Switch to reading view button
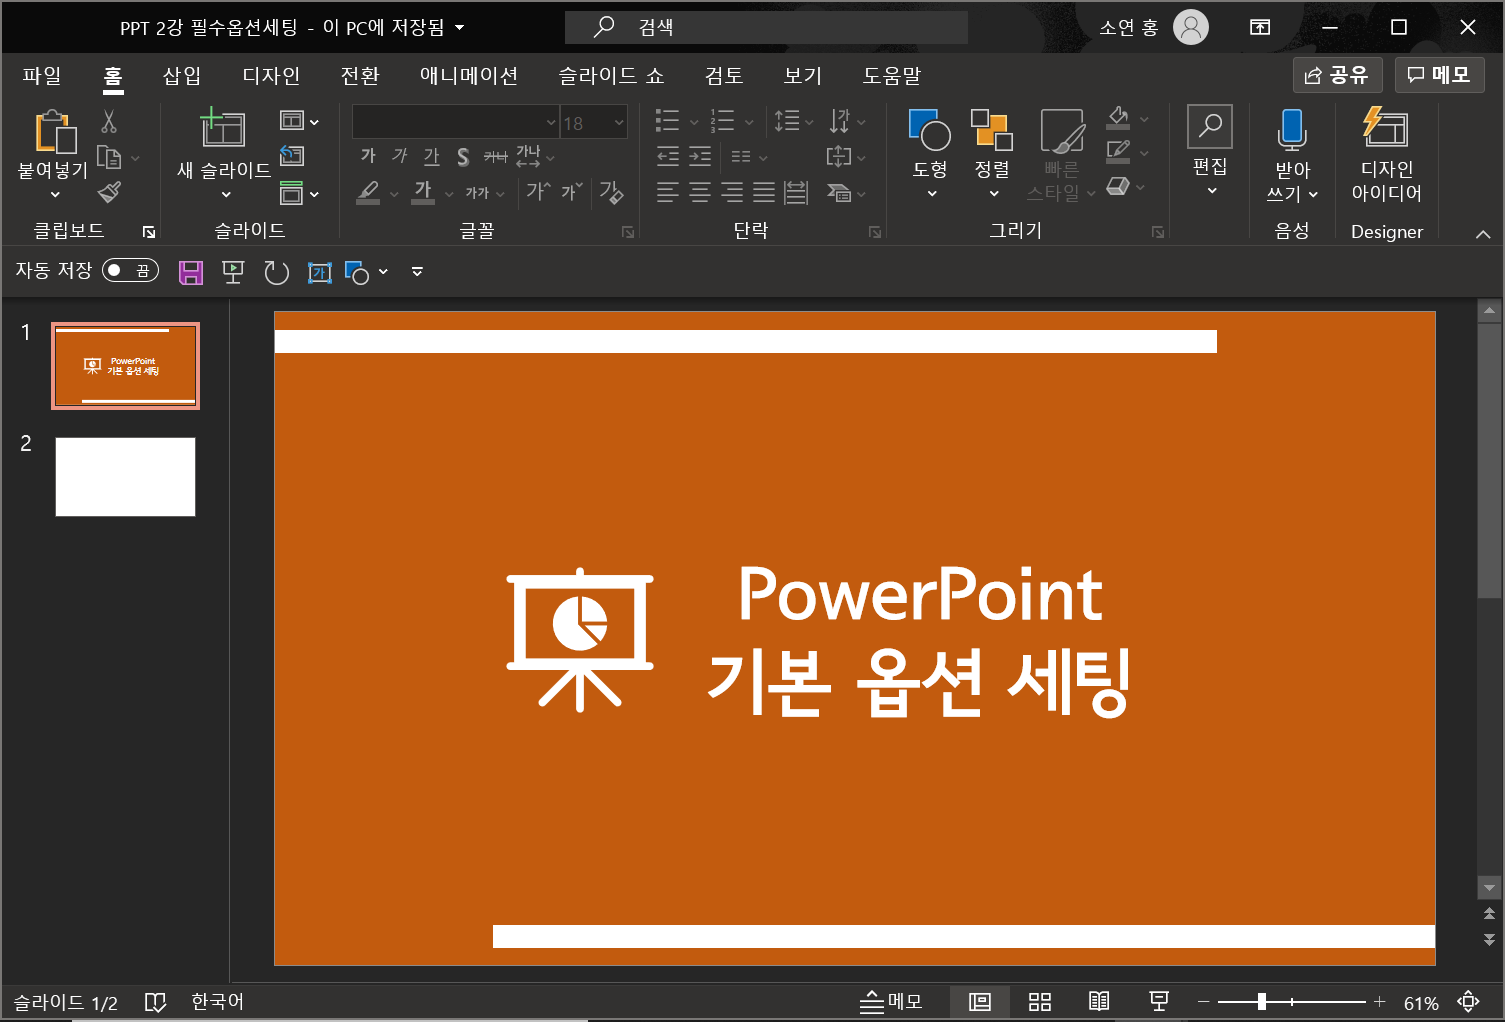This screenshot has width=1505, height=1022. coord(1099,1001)
